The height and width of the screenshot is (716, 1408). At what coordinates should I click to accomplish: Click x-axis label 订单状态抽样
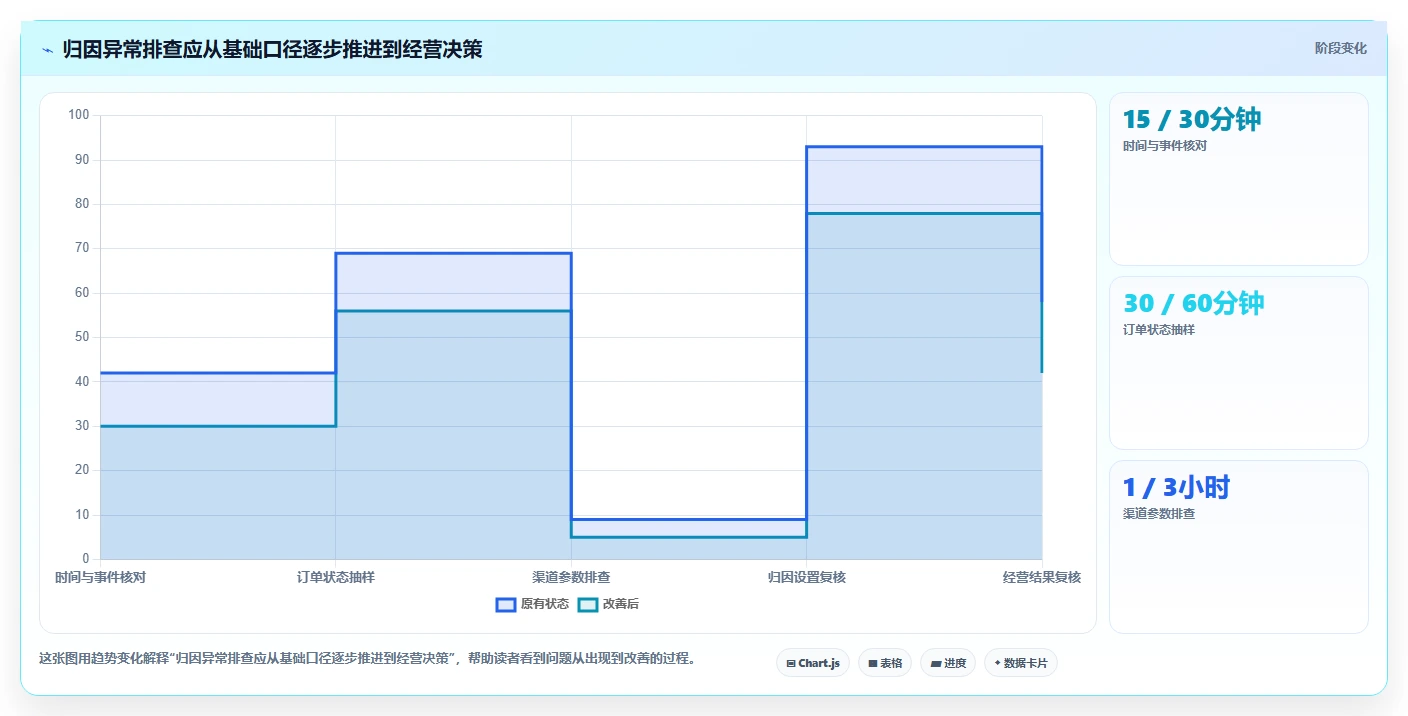pos(336,577)
